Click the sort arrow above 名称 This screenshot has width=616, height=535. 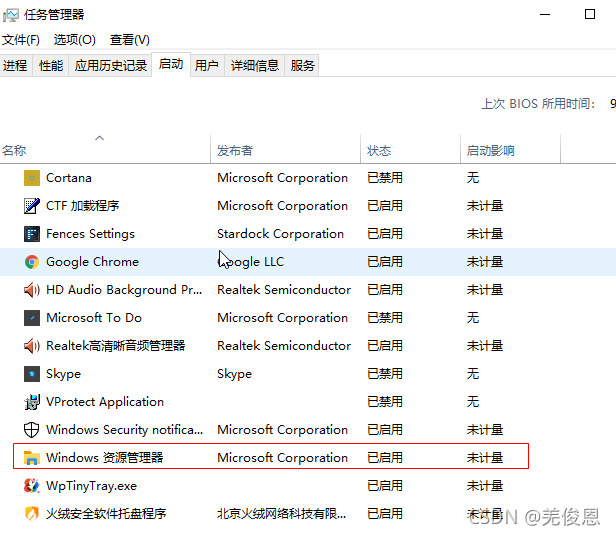[99, 138]
